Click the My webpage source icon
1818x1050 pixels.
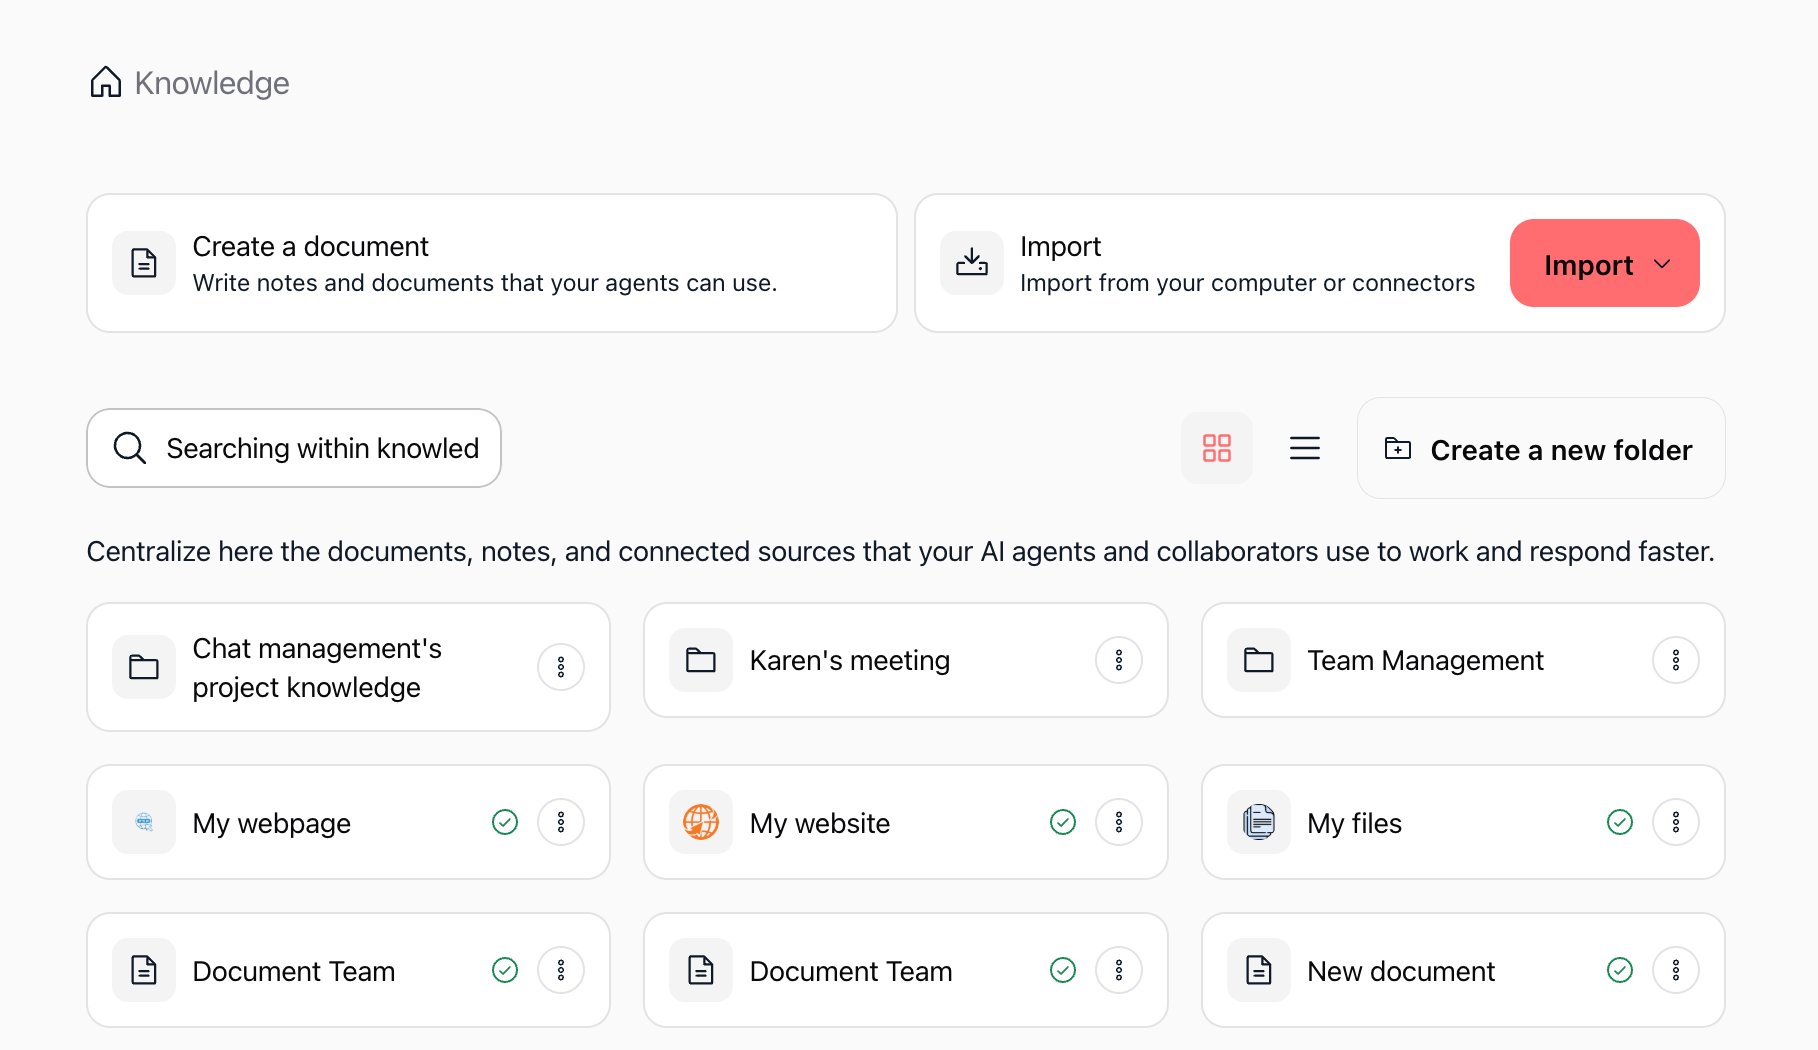click(144, 822)
